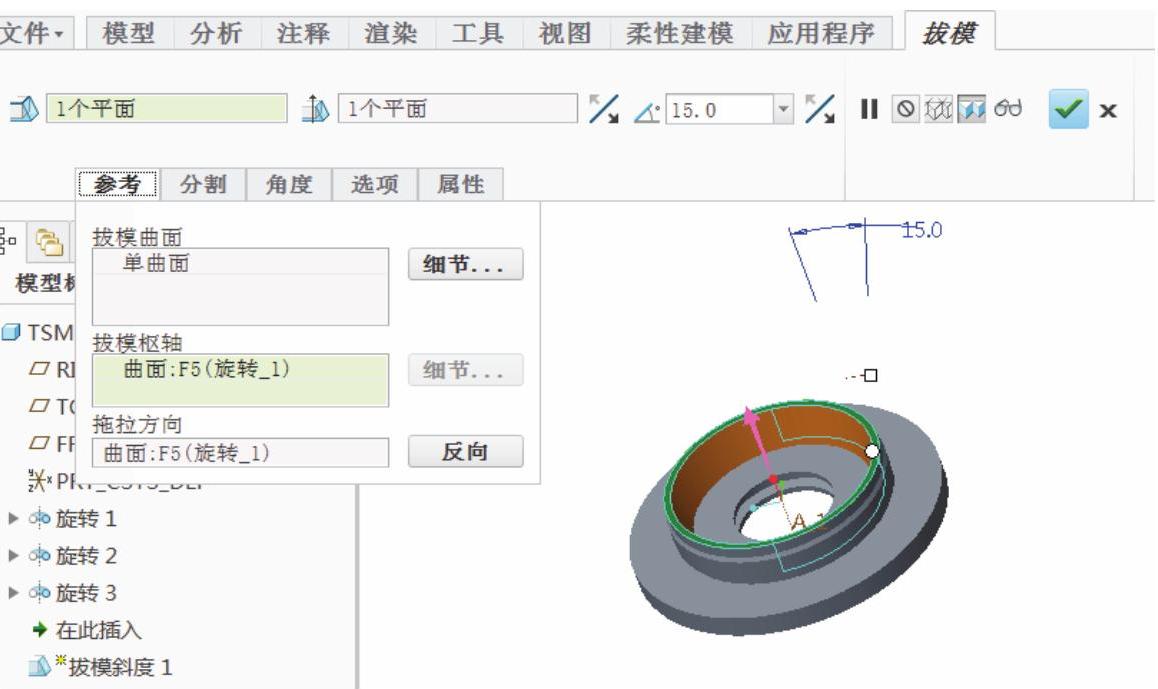
Task: Click the draft angle icon
Action: tap(647, 112)
